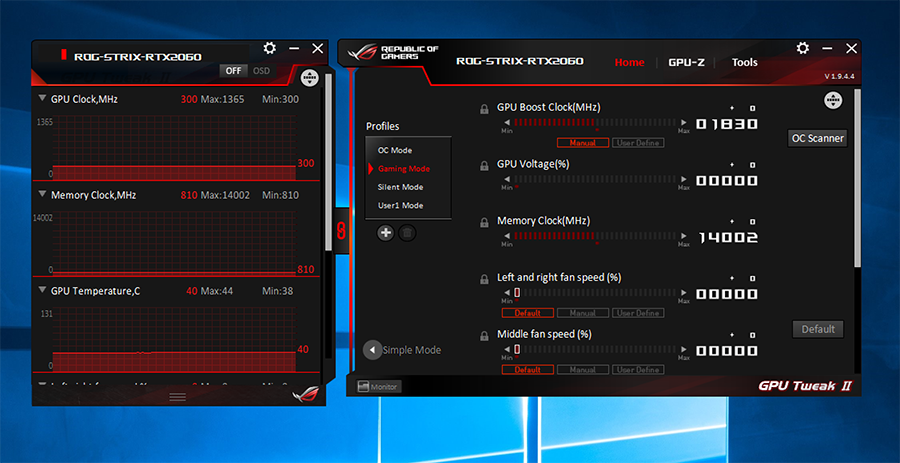Click the round expand-all icon in monitor window
This screenshot has height=463, width=900.
point(309,77)
